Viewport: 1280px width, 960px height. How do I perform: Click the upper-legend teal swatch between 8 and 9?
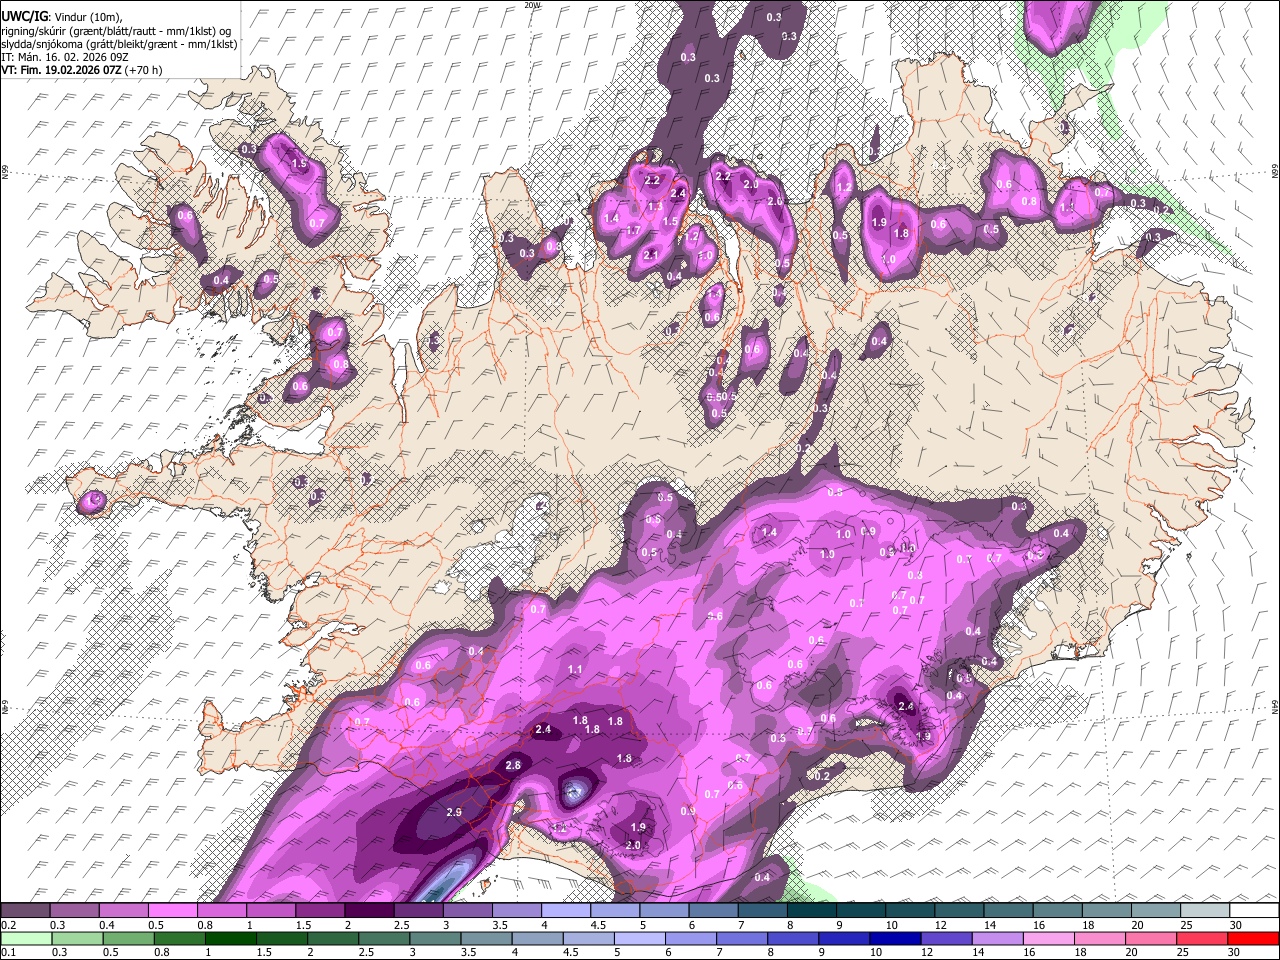pyautogui.click(x=811, y=910)
